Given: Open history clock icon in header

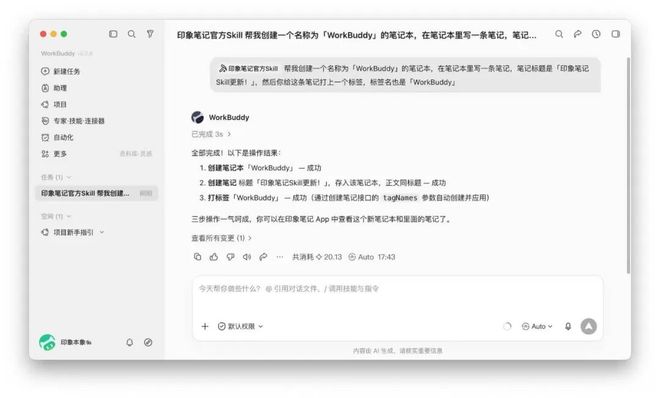Looking at the screenshot, I should (x=596, y=34).
